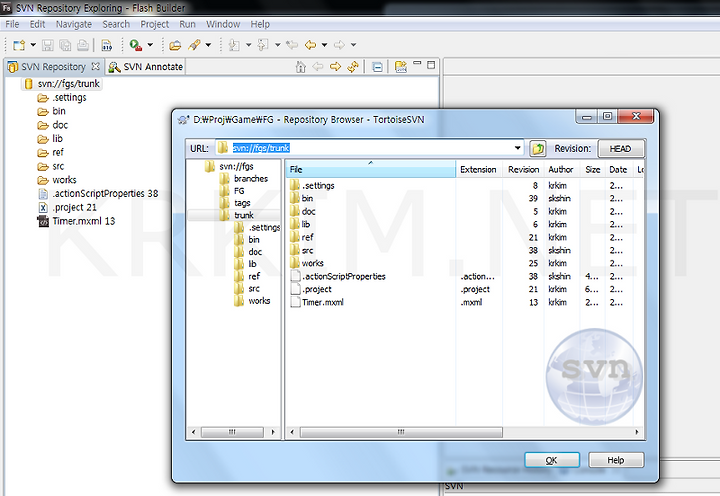Click the folder tree horizontal scrollbar
Image resolution: width=720 pixels, height=496 pixels.
click(232, 432)
